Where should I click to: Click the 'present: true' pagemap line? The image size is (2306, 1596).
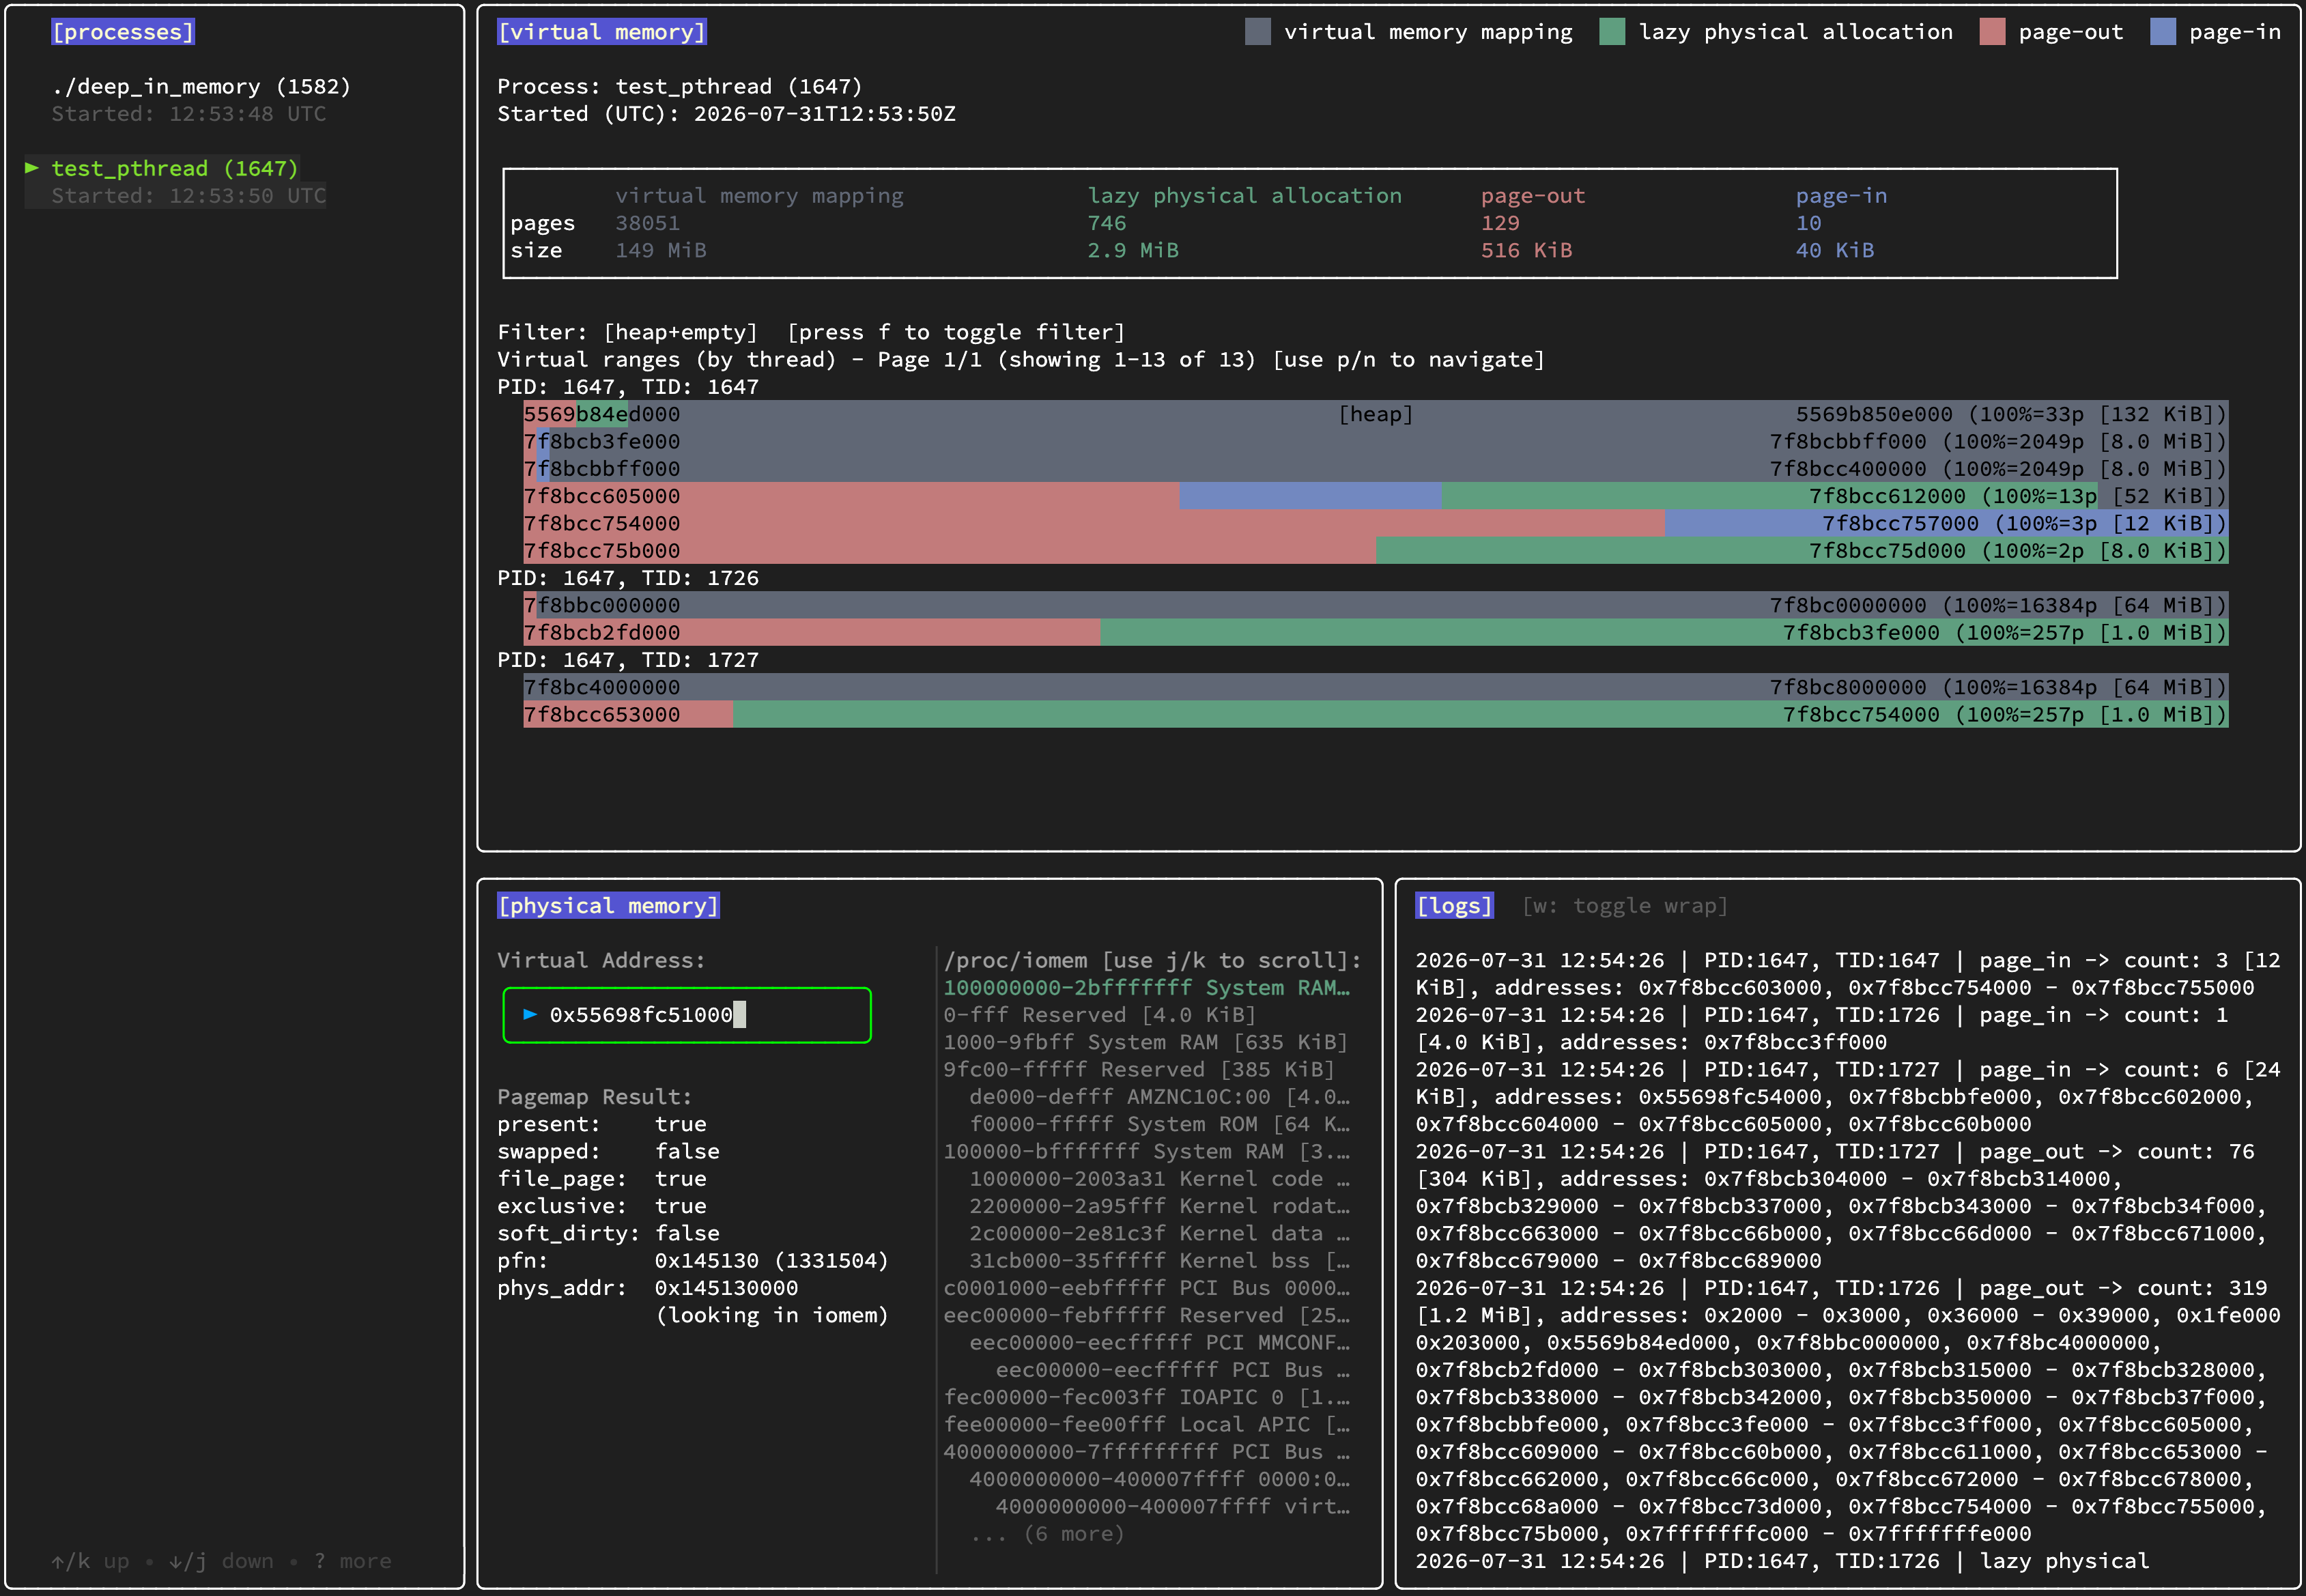coord(602,1124)
